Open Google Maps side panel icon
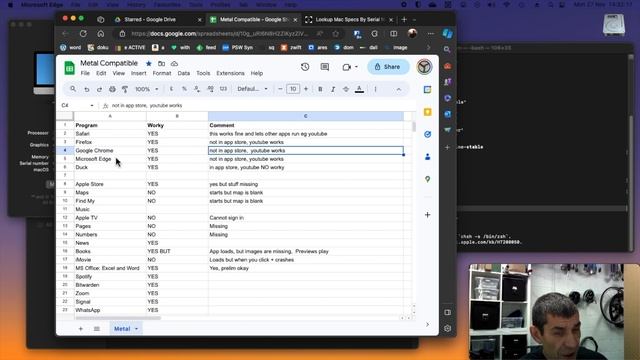The height and width of the screenshot is (360, 640). (427, 179)
